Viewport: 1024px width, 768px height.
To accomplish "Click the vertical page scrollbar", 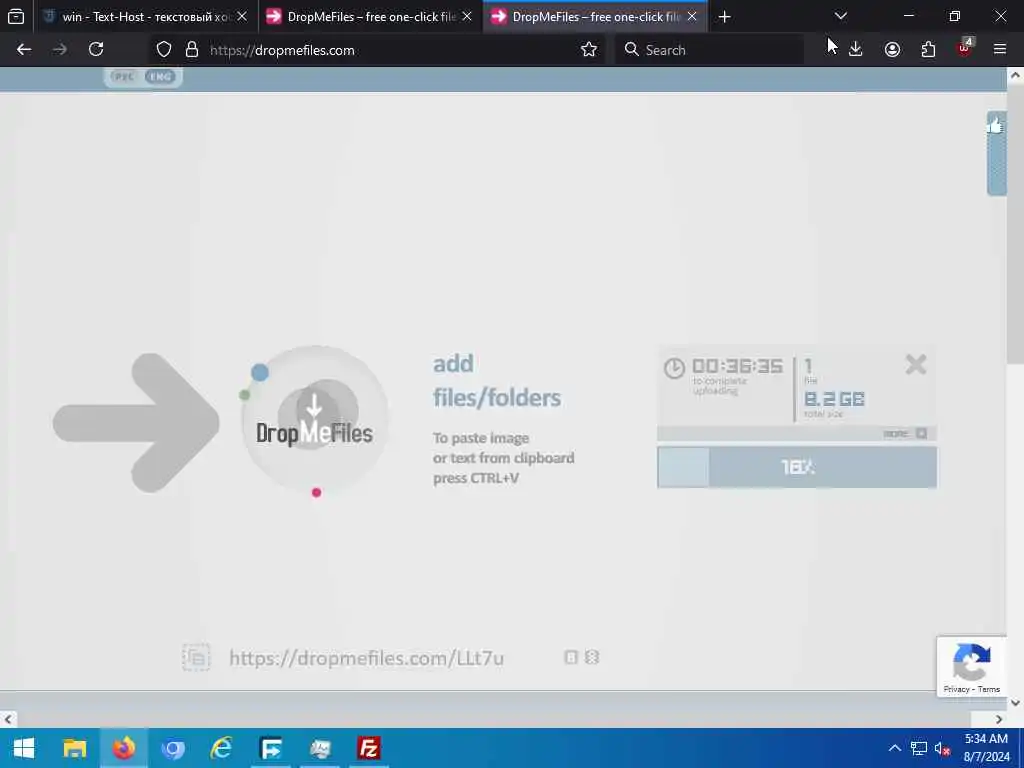I will coord(1015,223).
